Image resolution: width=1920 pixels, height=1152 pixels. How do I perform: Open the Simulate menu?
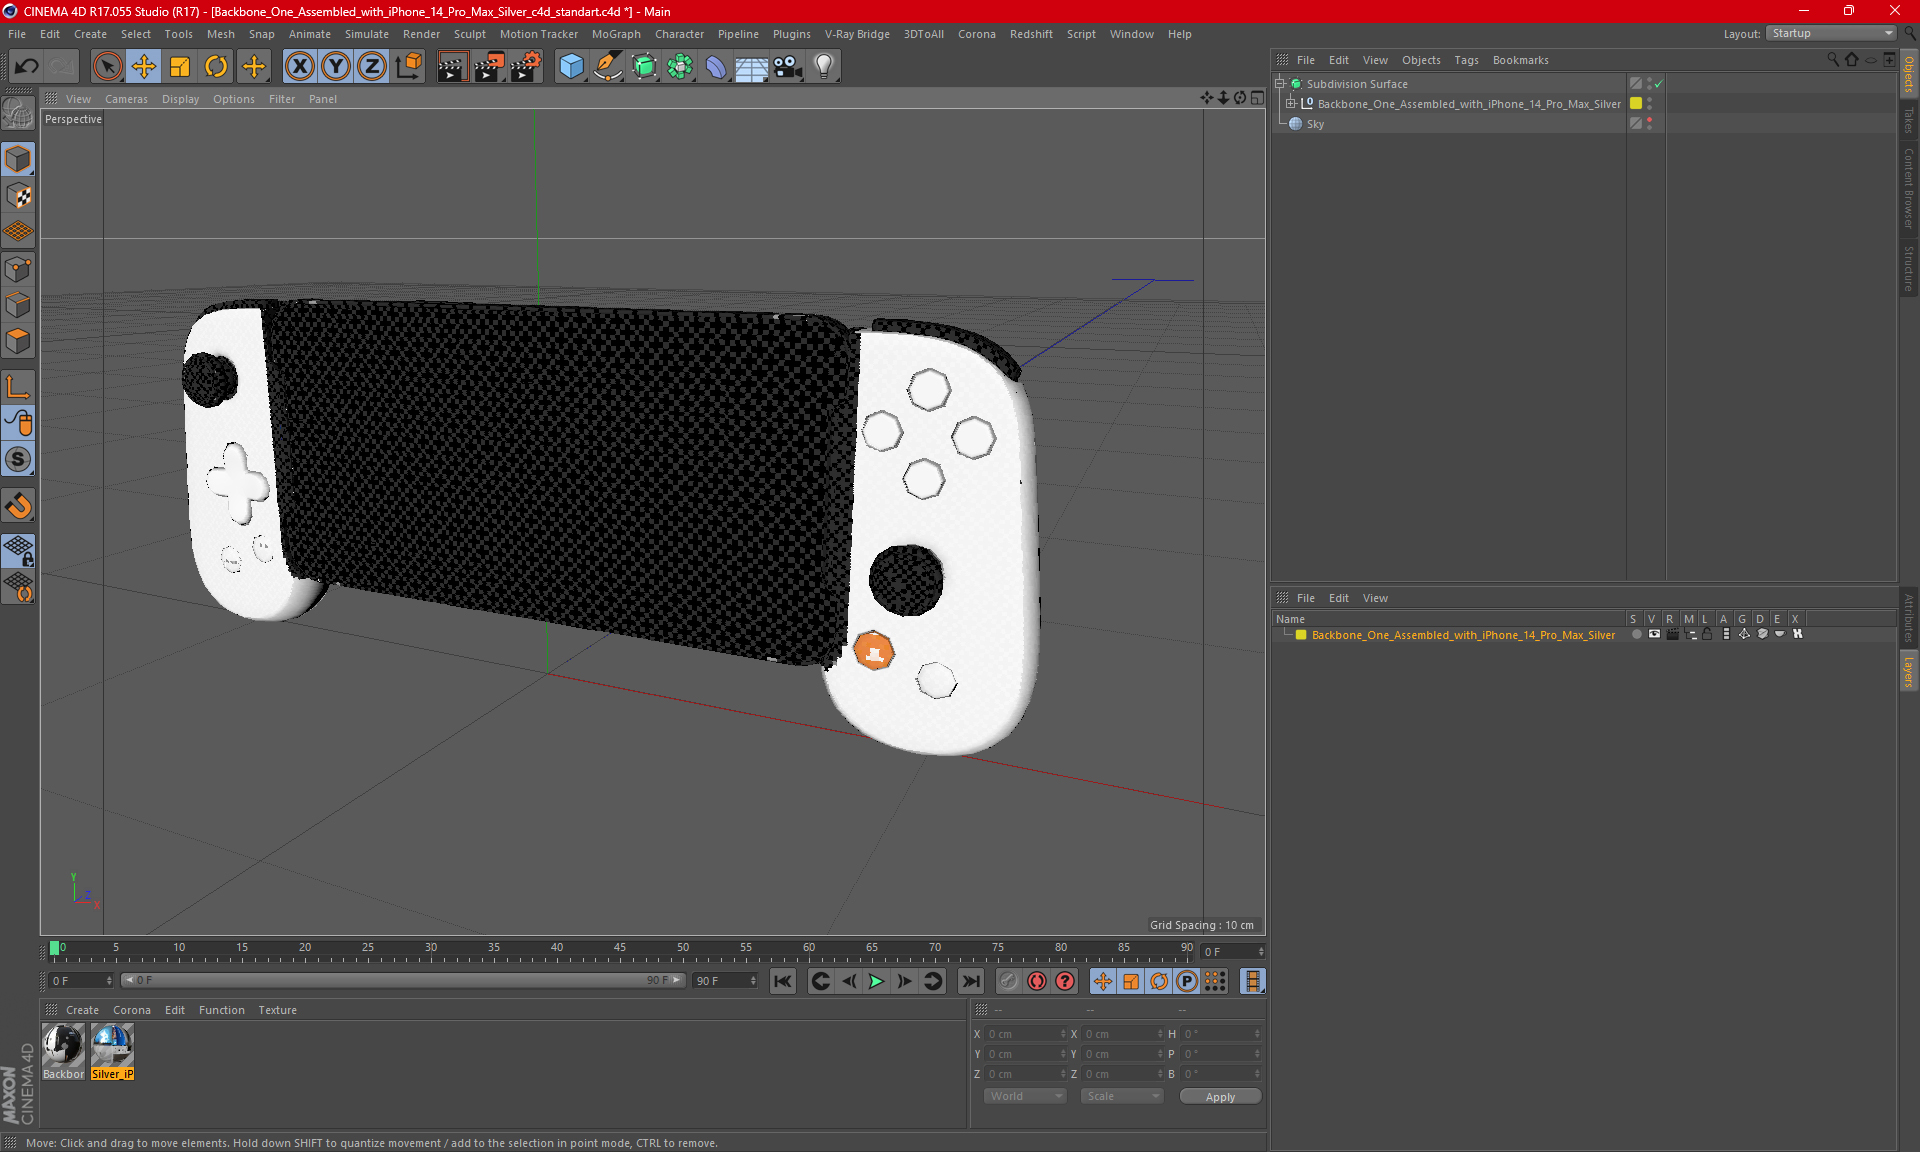367,34
